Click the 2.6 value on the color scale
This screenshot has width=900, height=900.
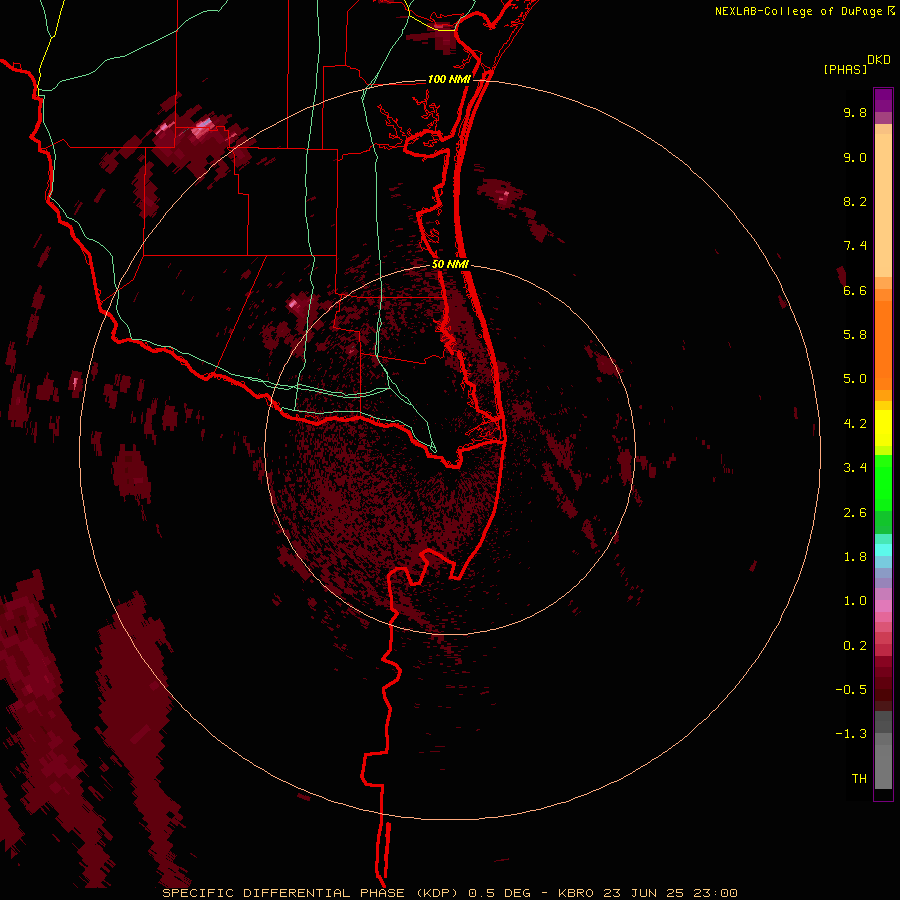pos(855,513)
